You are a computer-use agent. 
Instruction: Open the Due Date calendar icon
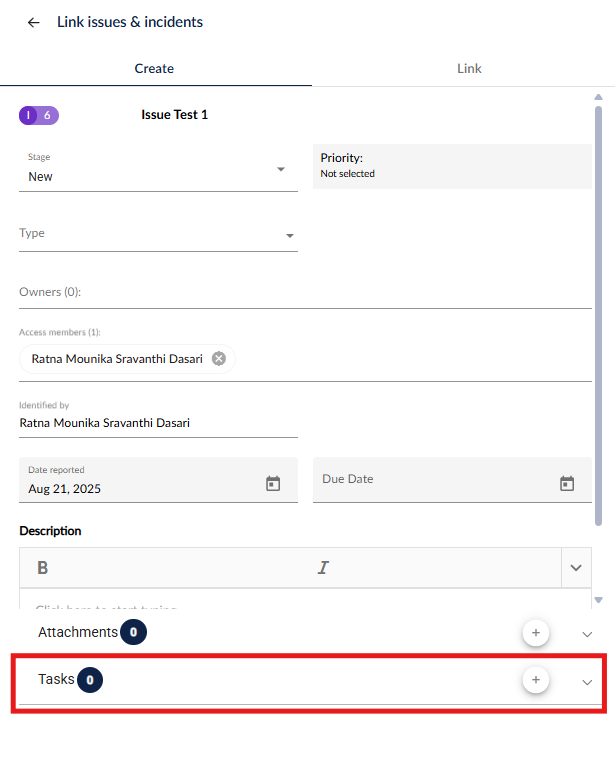pyautogui.click(x=566, y=483)
